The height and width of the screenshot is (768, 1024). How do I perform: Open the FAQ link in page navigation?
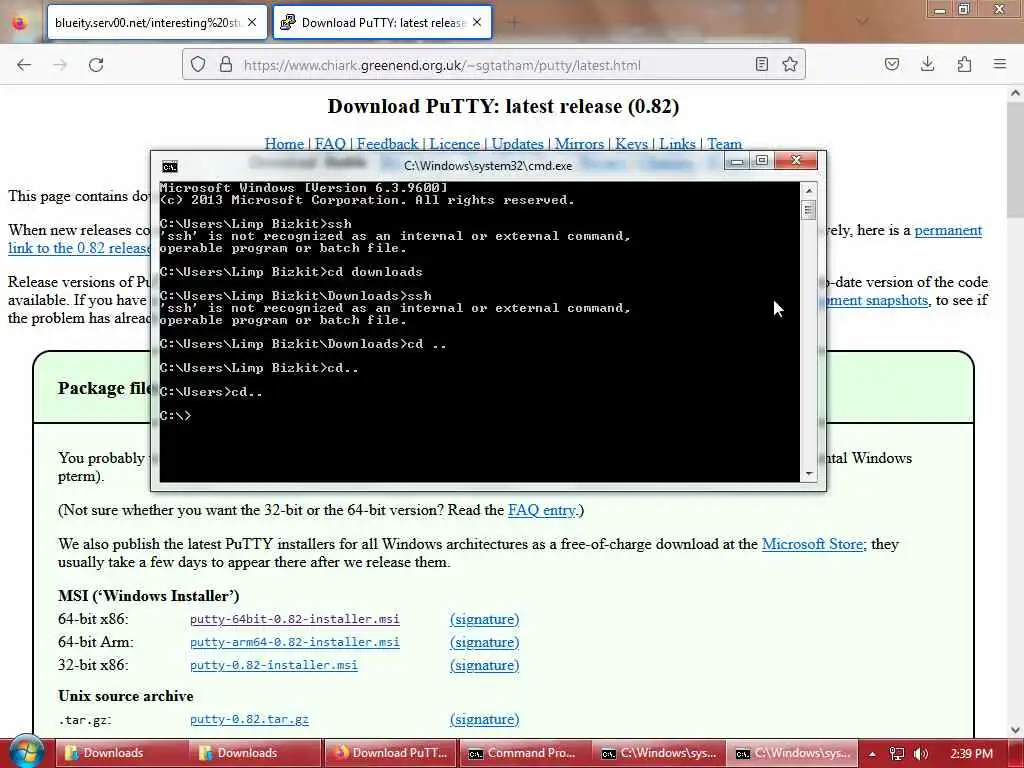(330, 144)
